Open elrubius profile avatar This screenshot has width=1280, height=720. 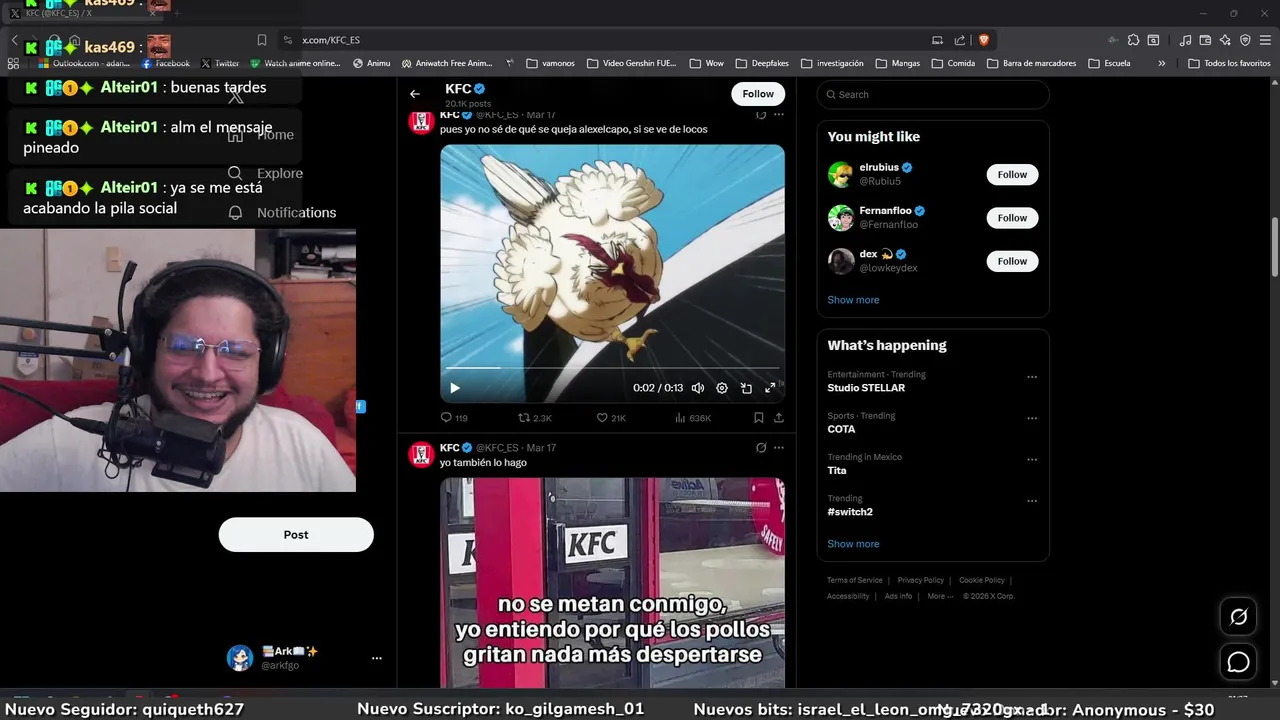(841, 174)
